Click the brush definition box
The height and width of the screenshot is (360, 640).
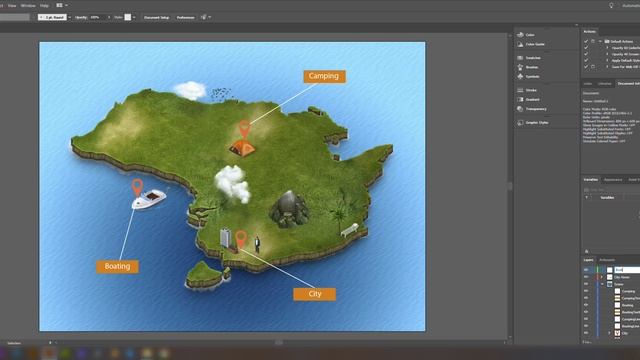[52, 17]
